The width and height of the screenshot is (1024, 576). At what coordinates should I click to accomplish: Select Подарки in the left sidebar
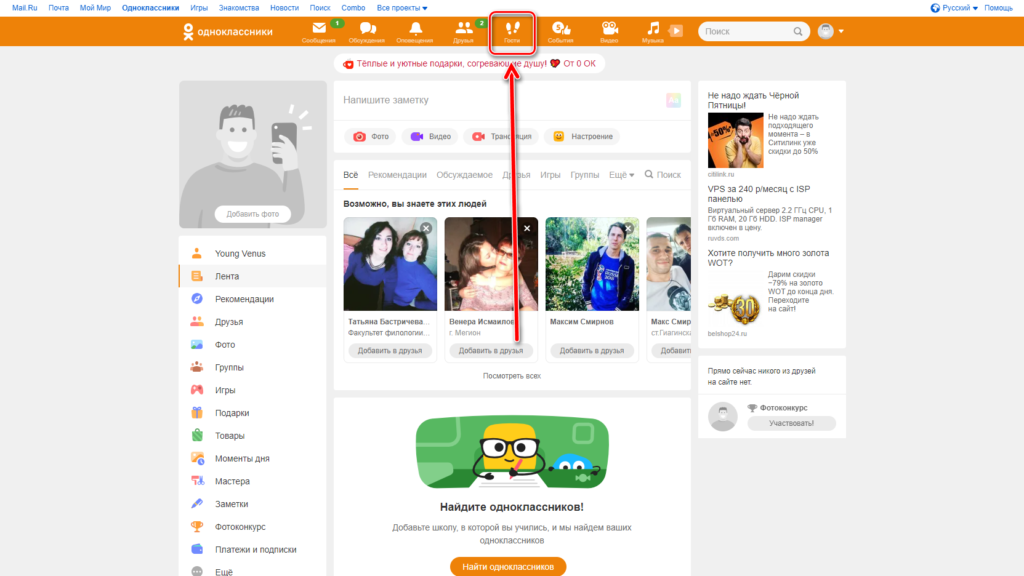(x=232, y=413)
